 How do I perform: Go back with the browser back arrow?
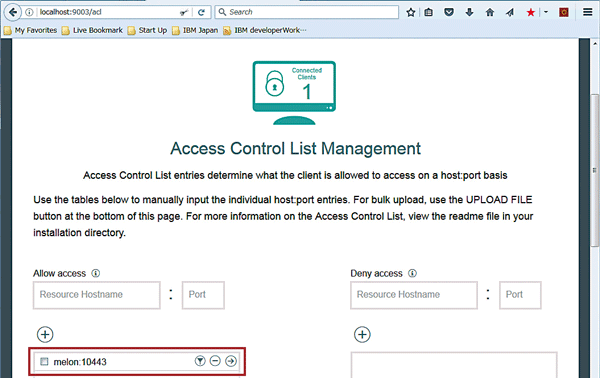pyautogui.click(x=12, y=12)
